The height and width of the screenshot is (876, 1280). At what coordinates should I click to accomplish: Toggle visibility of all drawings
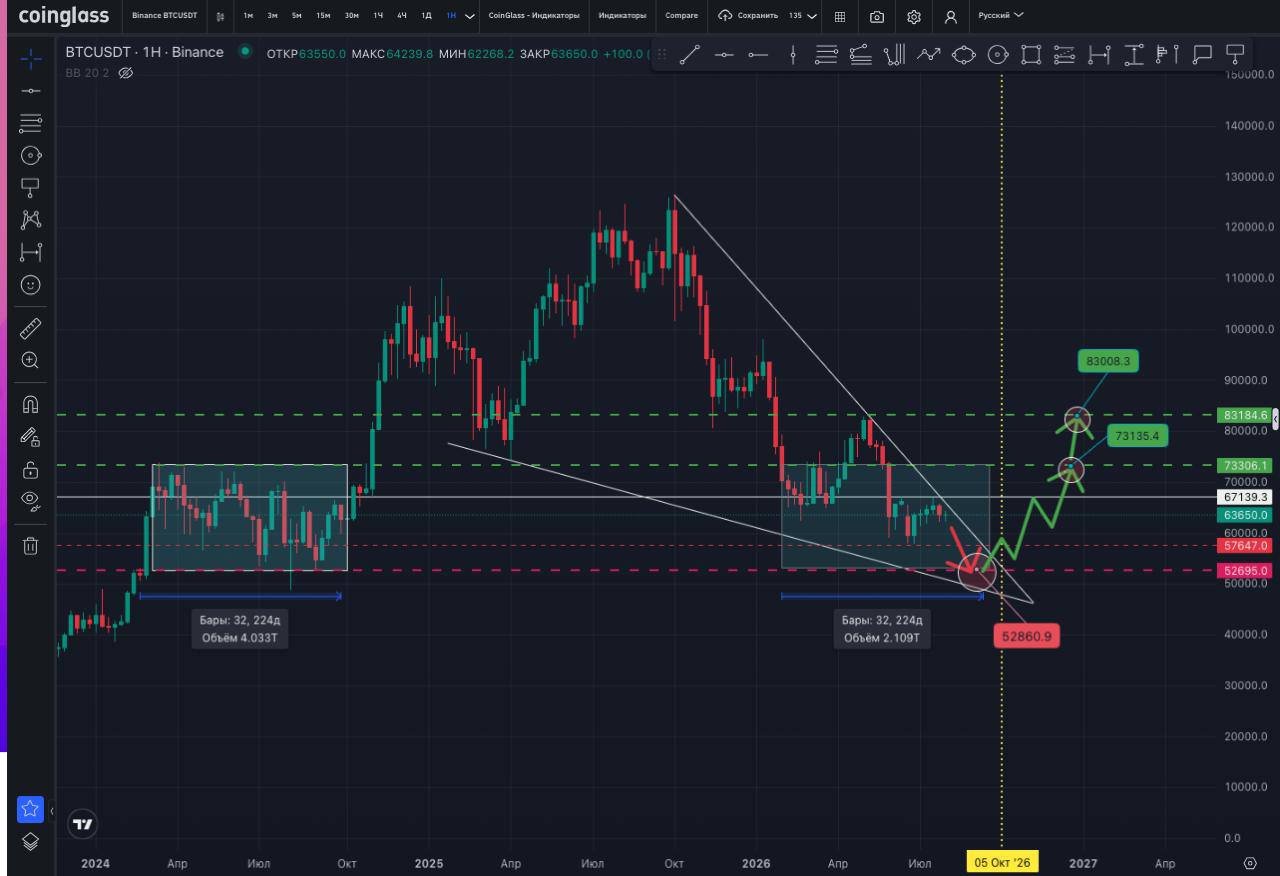(31, 500)
